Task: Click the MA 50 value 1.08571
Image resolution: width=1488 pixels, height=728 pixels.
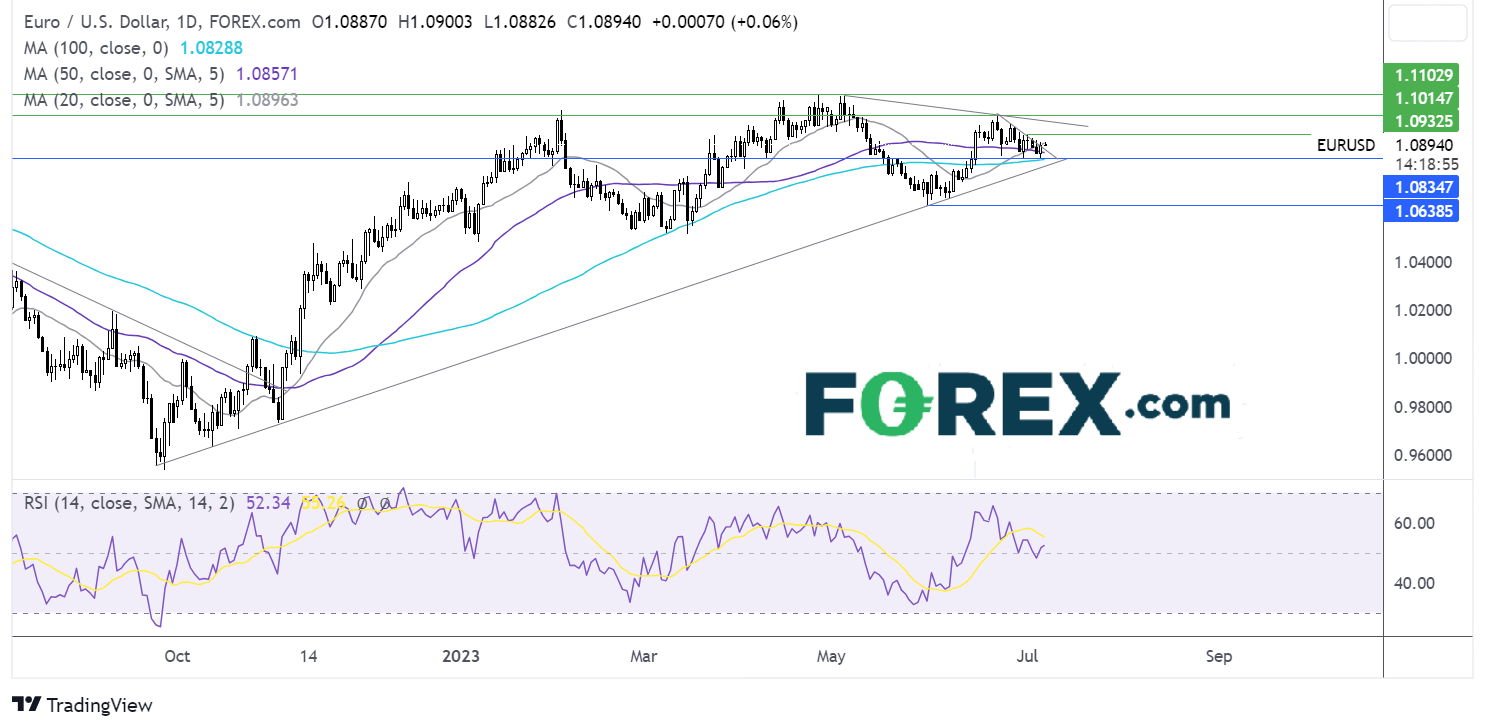Action: pyautogui.click(x=267, y=74)
